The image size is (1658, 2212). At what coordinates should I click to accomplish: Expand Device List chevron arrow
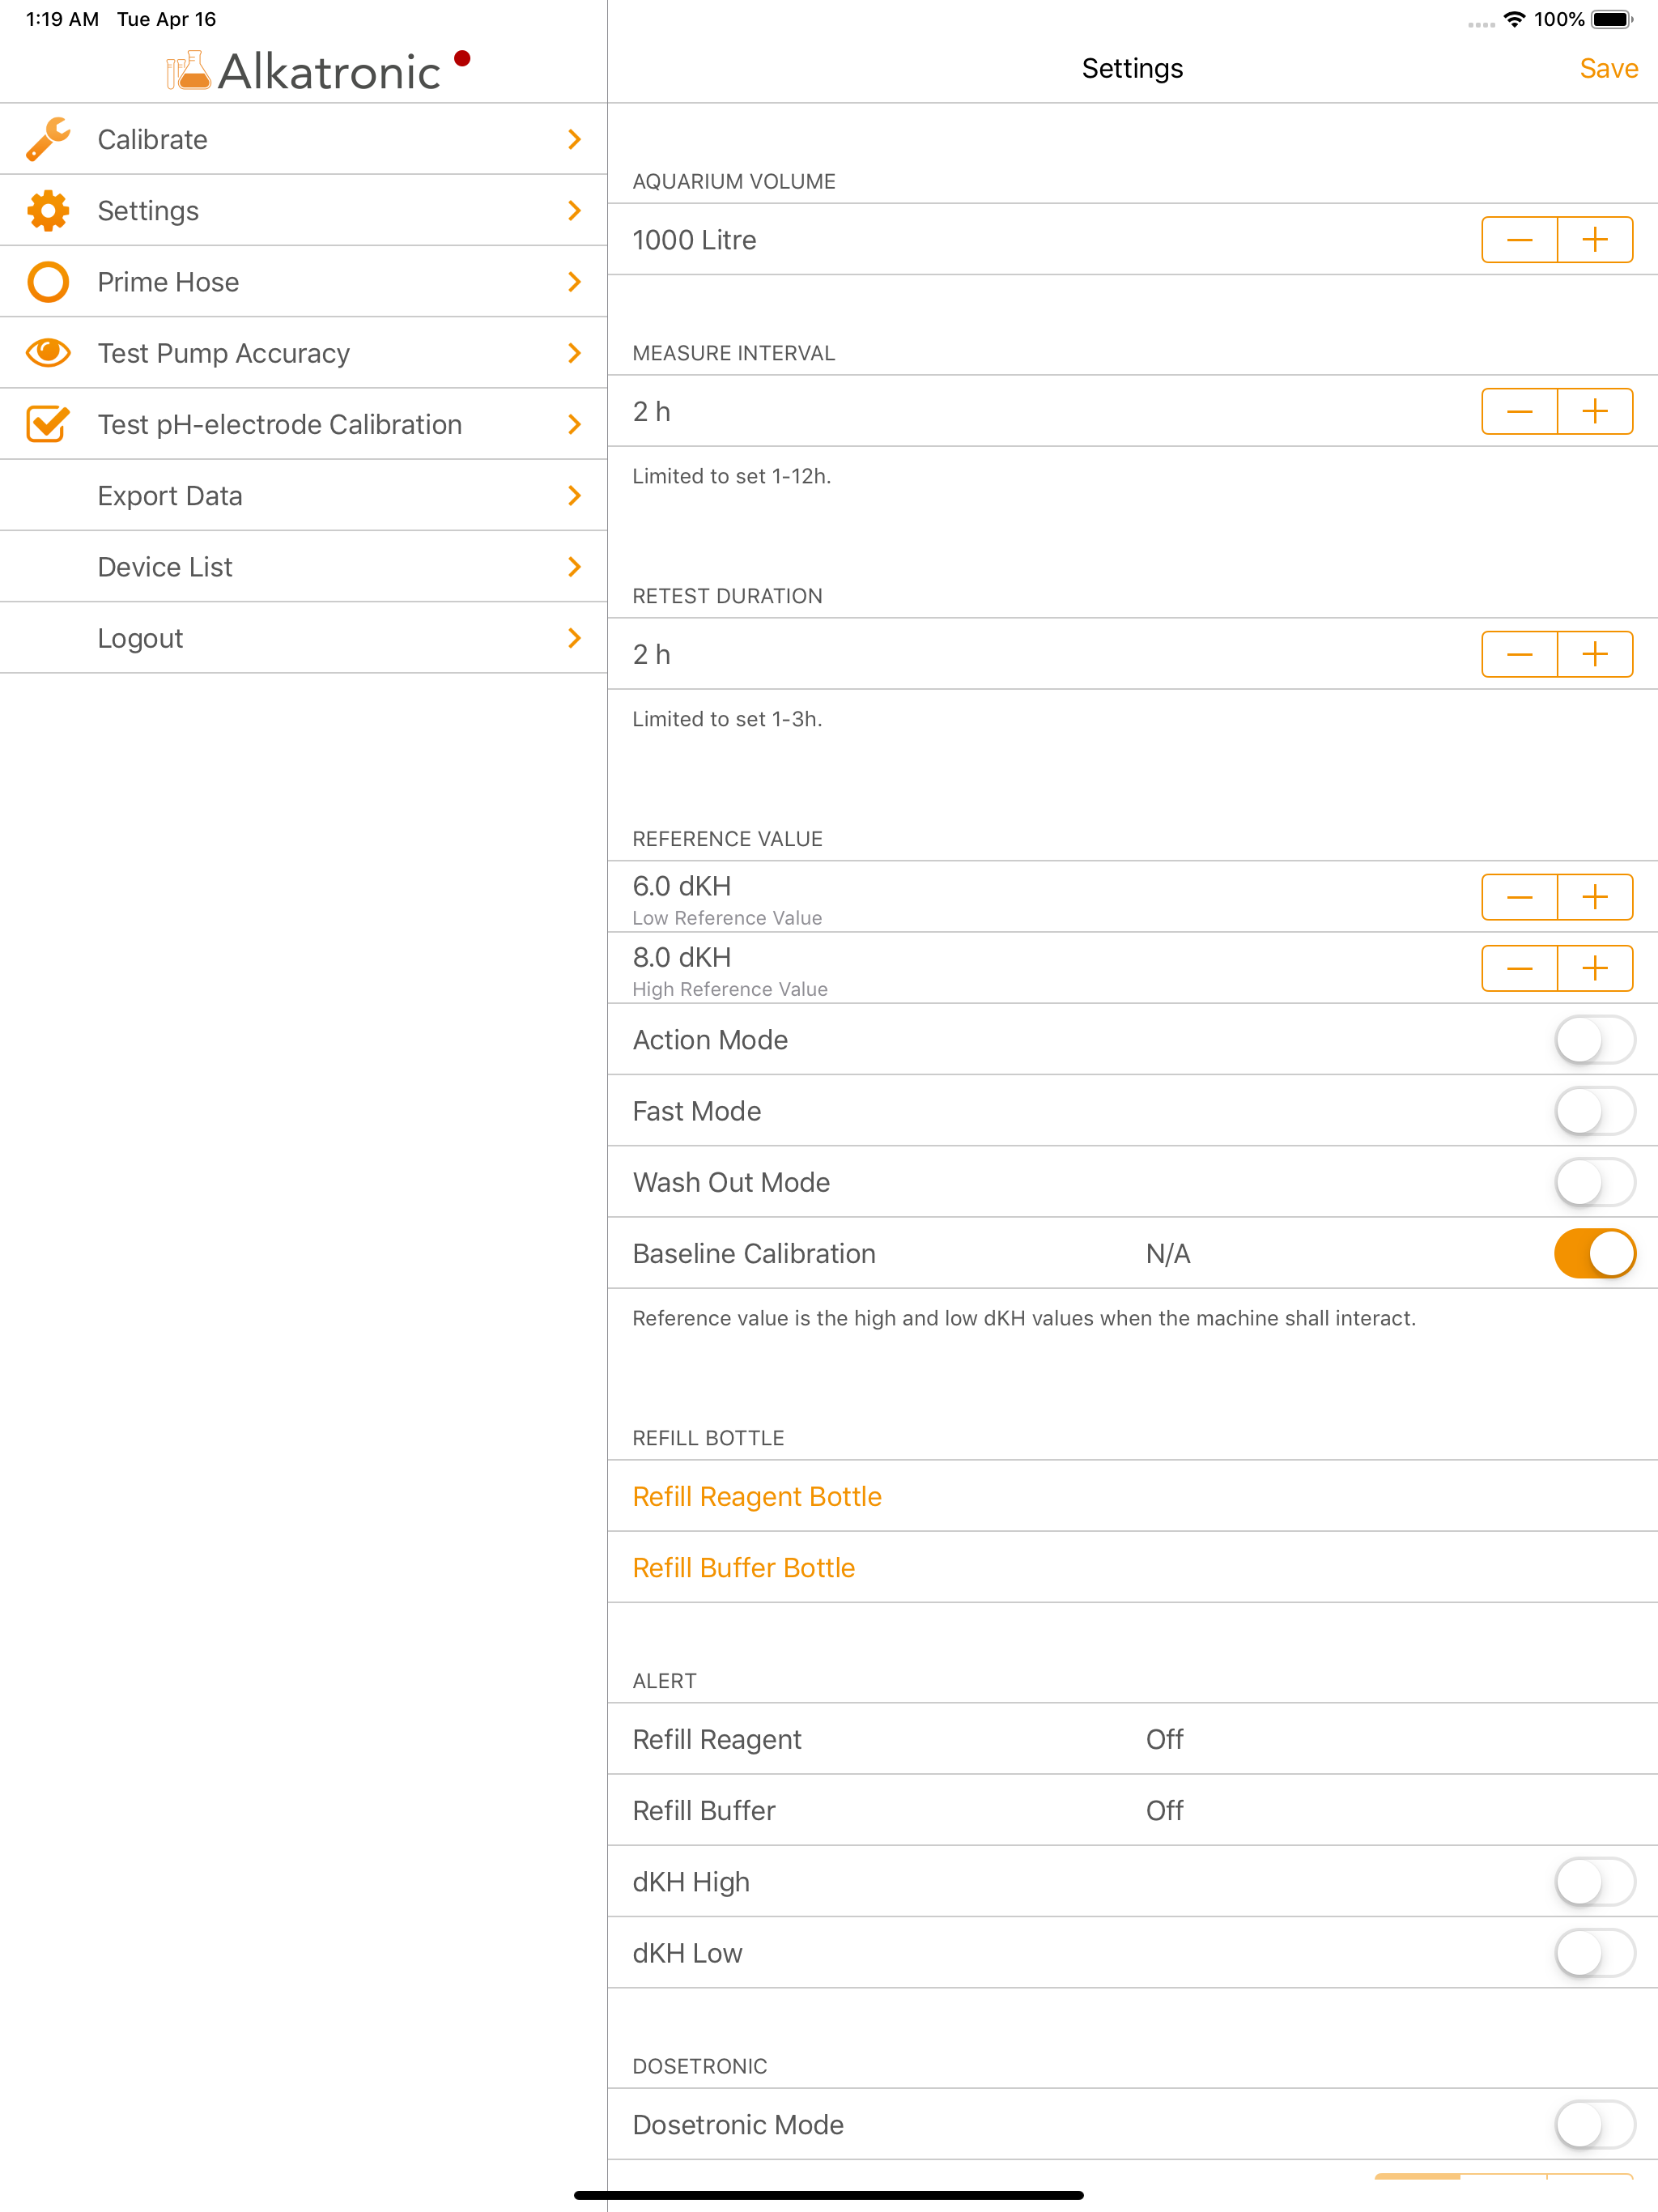pyautogui.click(x=574, y=567)
